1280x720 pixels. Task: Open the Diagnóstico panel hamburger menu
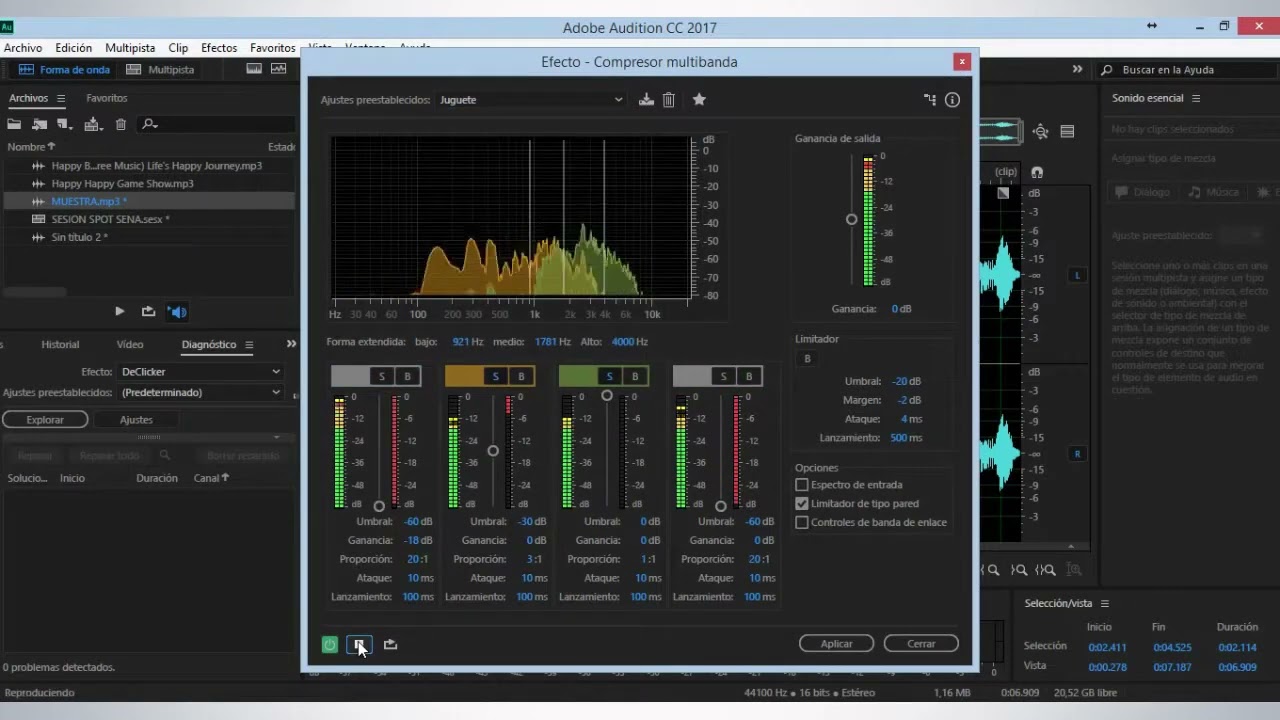point(249,345)
